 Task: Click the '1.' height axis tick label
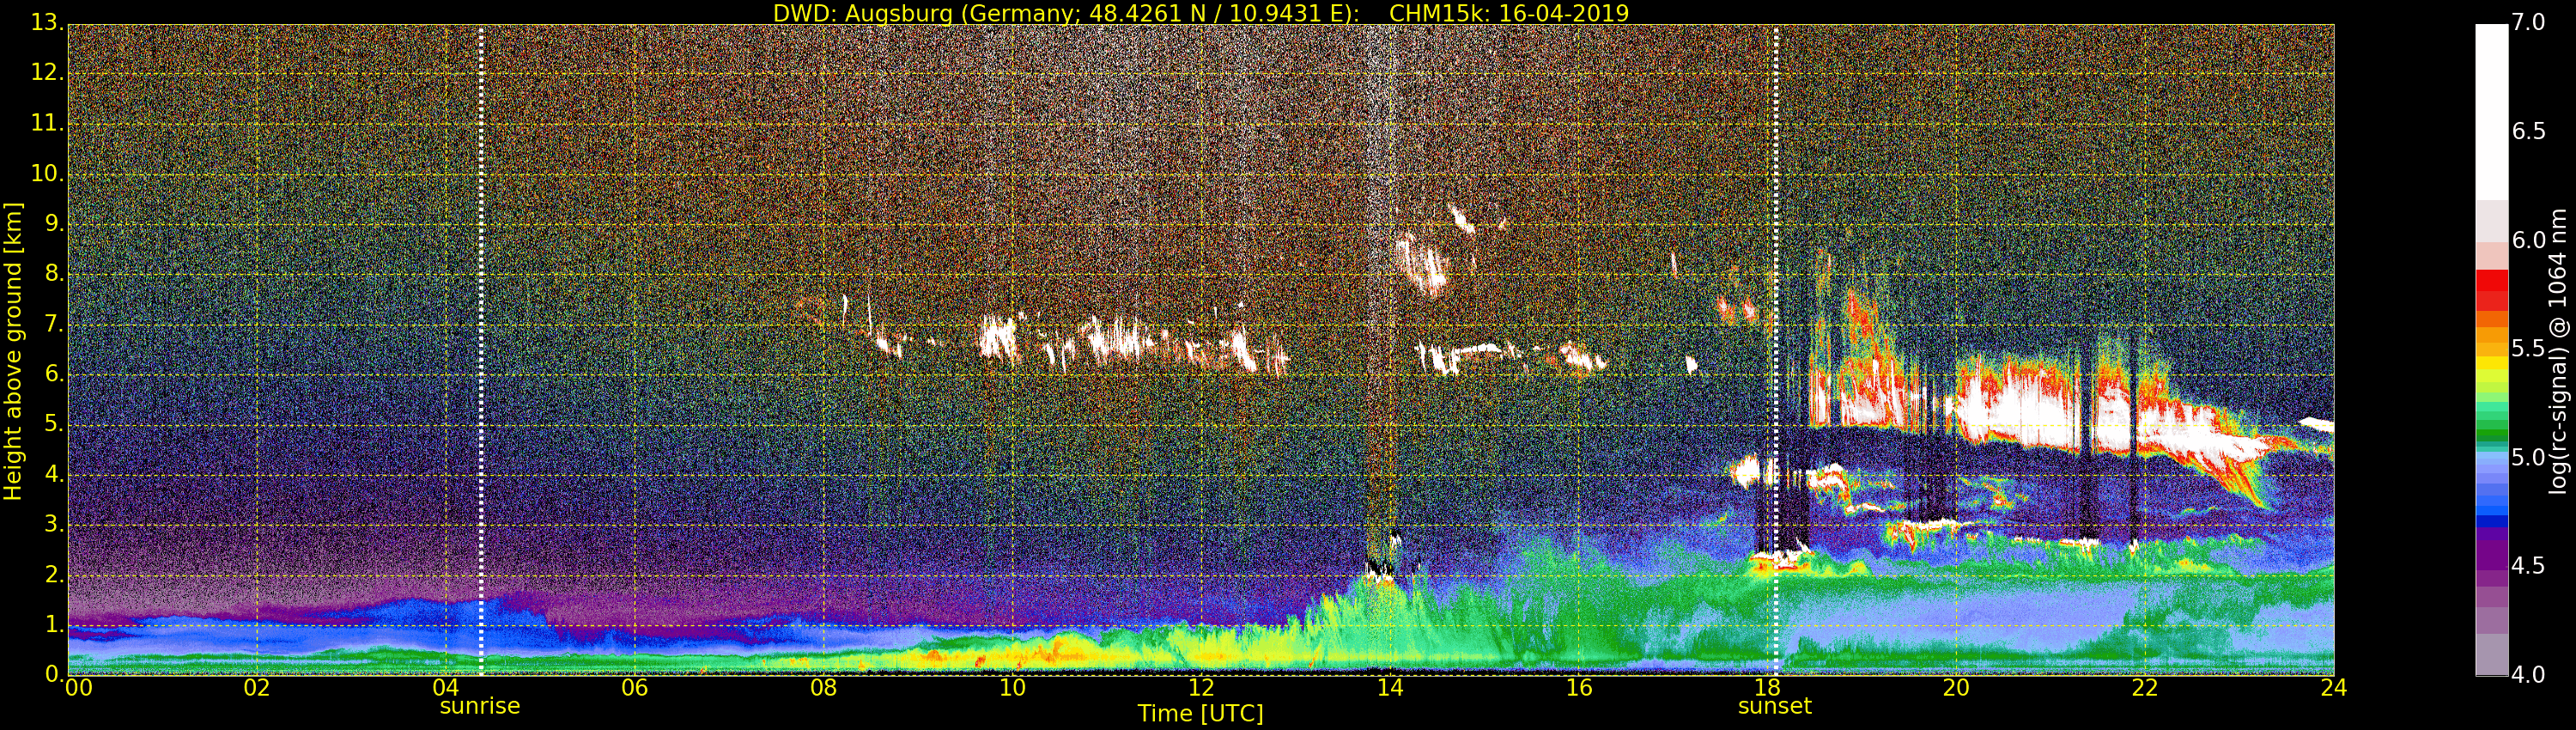[54, 624]
